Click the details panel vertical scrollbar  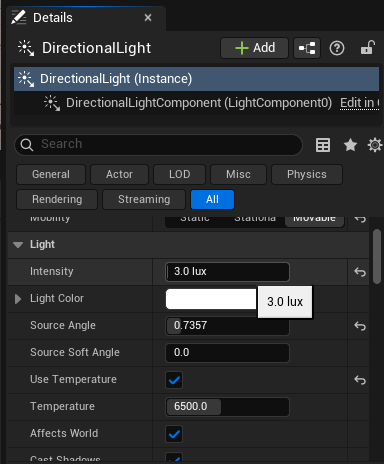coord(377,257)
